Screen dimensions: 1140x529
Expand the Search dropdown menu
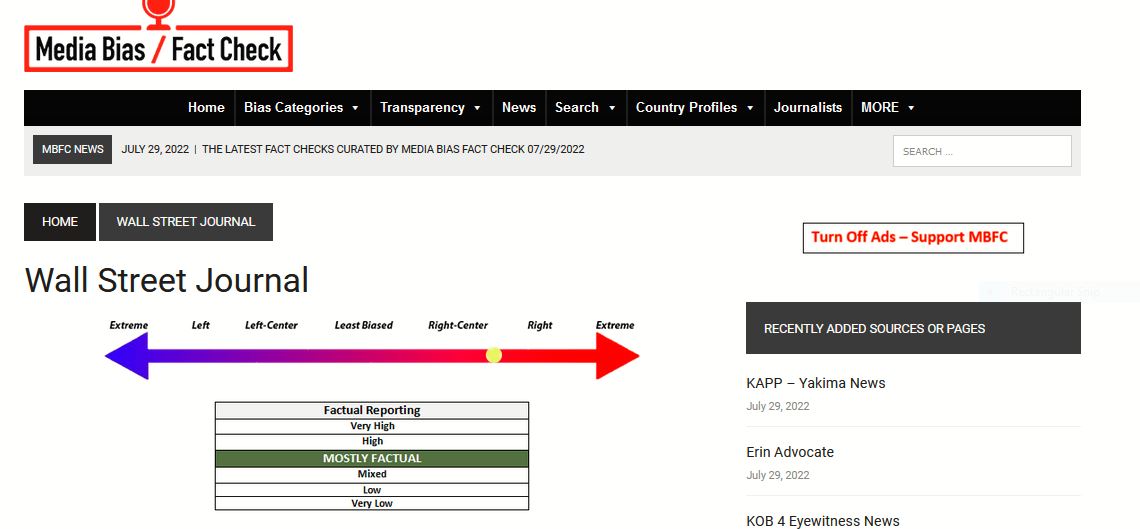coord(585,108)
